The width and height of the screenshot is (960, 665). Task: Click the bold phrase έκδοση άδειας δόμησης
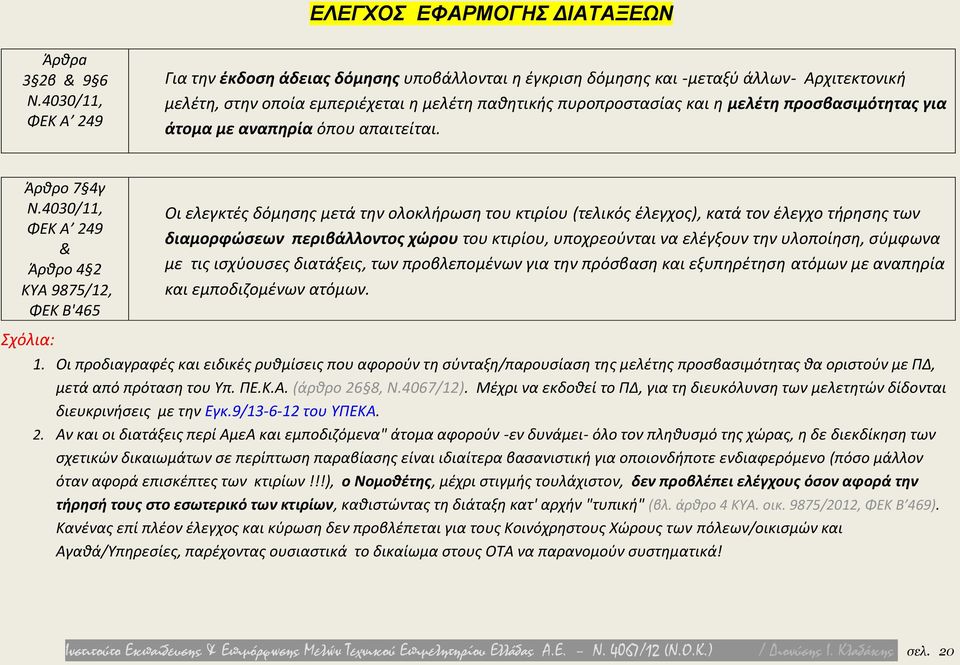310,78
